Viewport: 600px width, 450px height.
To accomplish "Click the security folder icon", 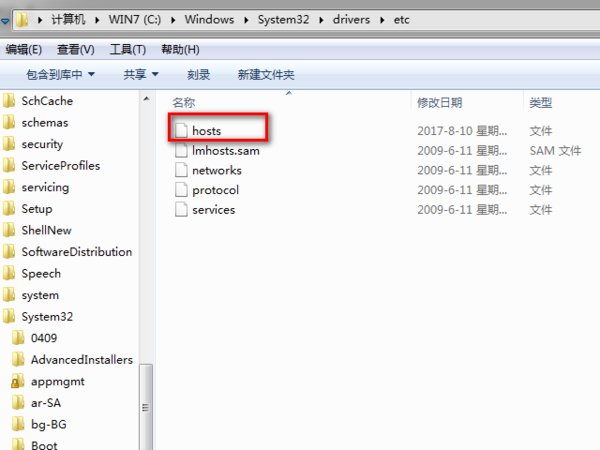I will click(x=9, y=144).
